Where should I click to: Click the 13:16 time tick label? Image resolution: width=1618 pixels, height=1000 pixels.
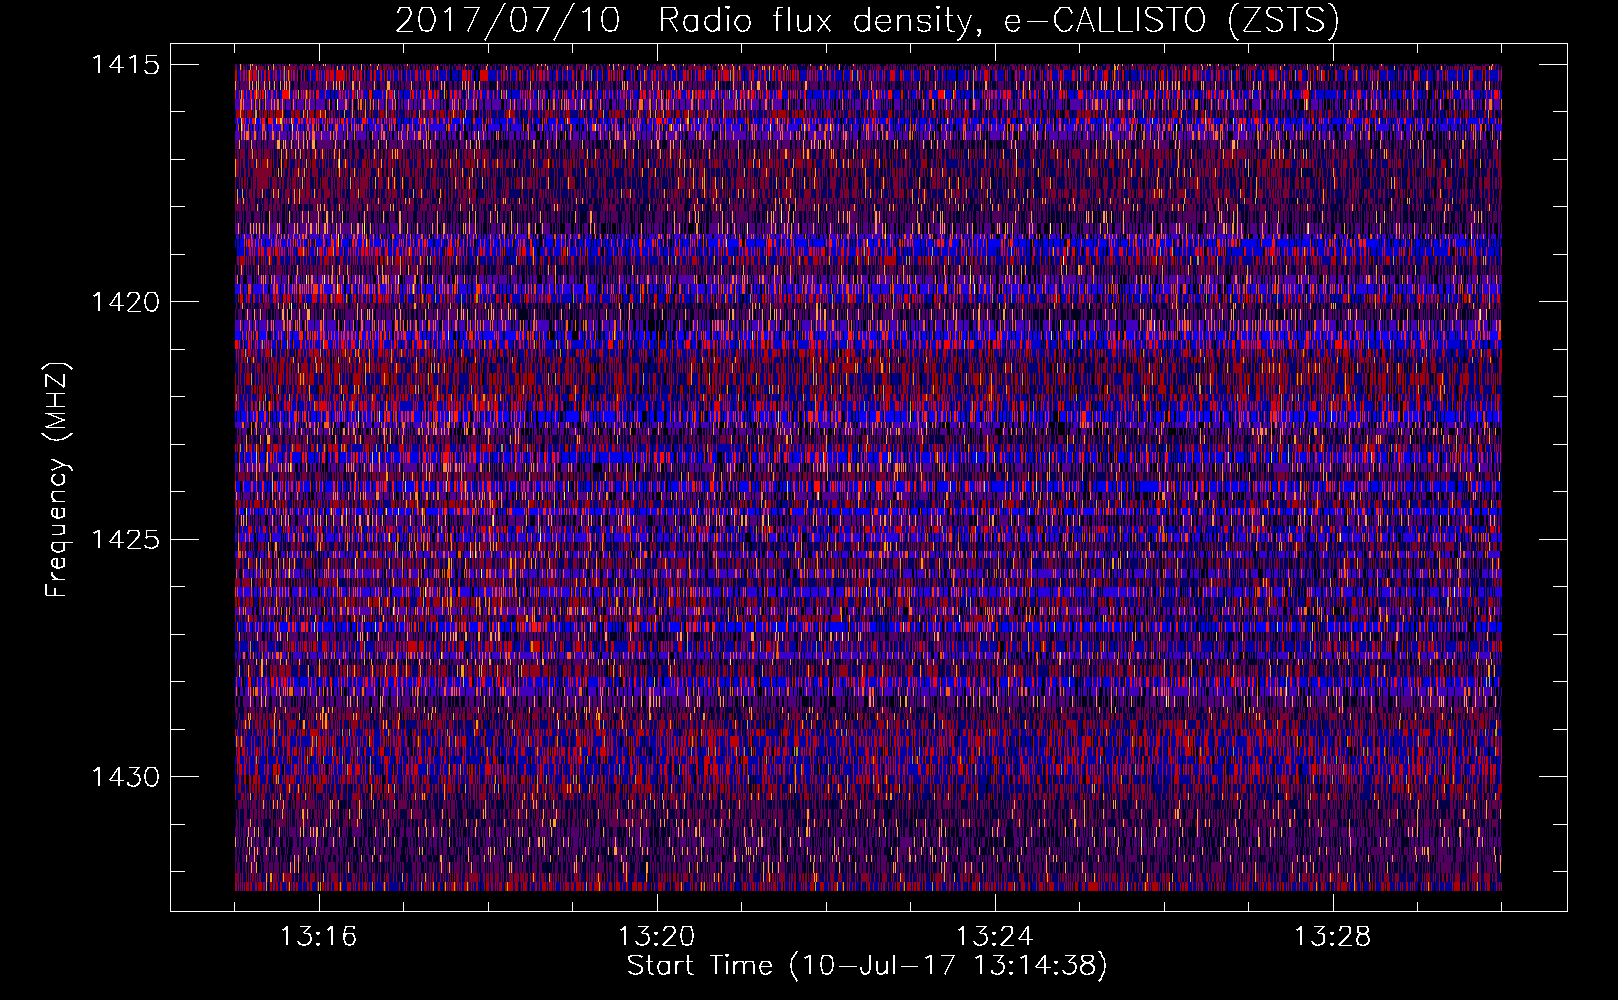[x=318, y=937]
